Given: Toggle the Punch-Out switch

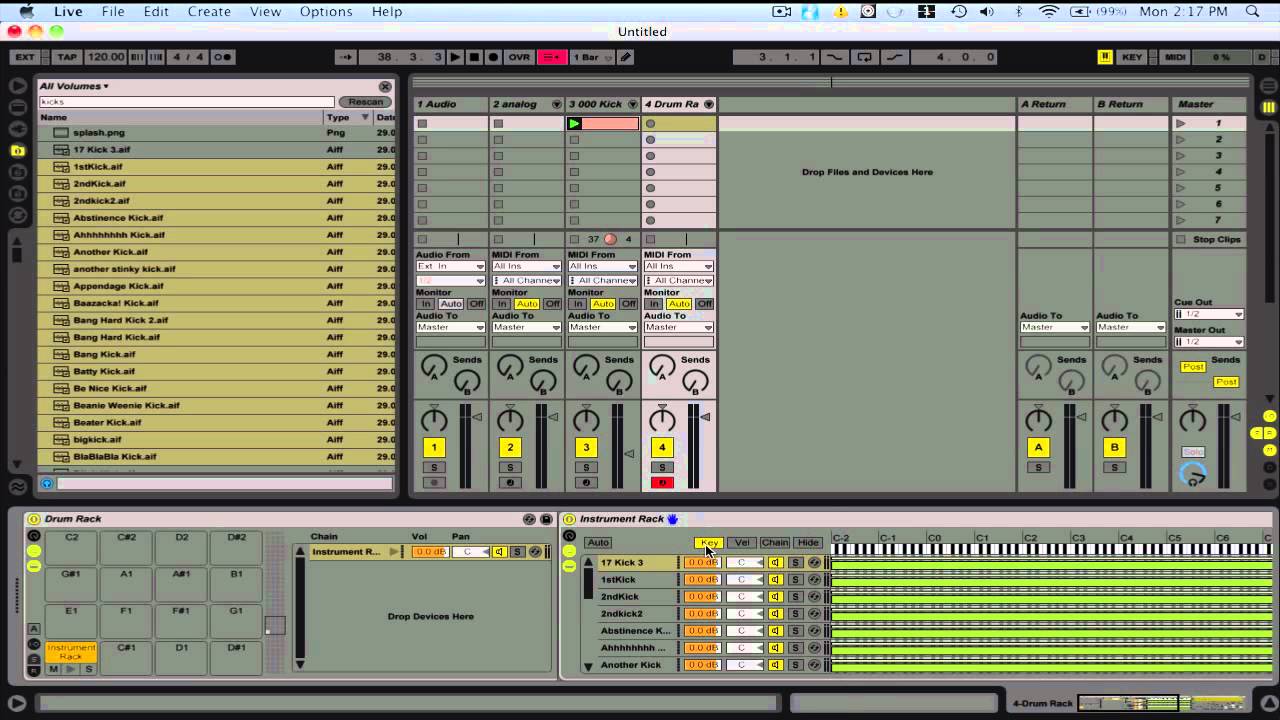Looking at the screenshot, I should pyautogui.click(x=894, y=57).
